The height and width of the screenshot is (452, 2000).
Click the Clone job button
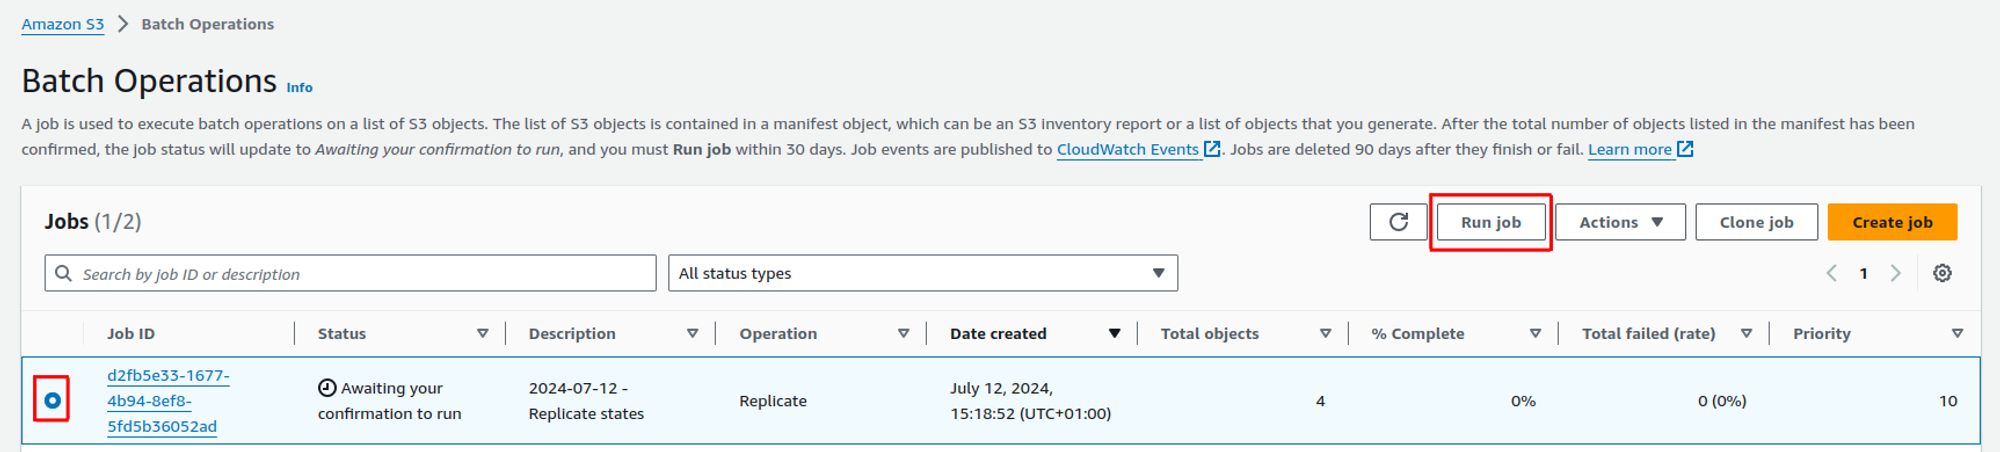click(1756, 222)
